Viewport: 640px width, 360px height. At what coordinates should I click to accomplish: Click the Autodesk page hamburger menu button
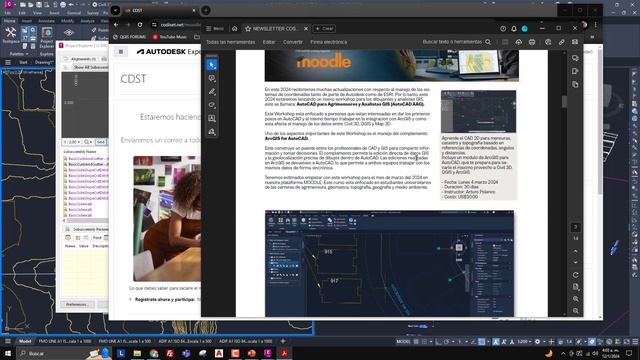point(121,52)
